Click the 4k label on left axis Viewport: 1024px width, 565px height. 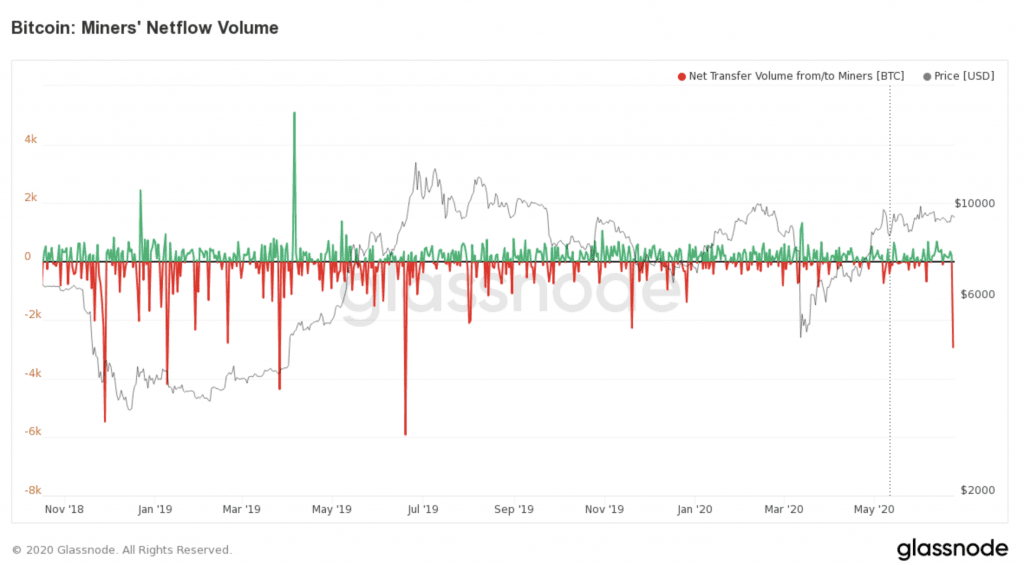(x=30, y=140)
